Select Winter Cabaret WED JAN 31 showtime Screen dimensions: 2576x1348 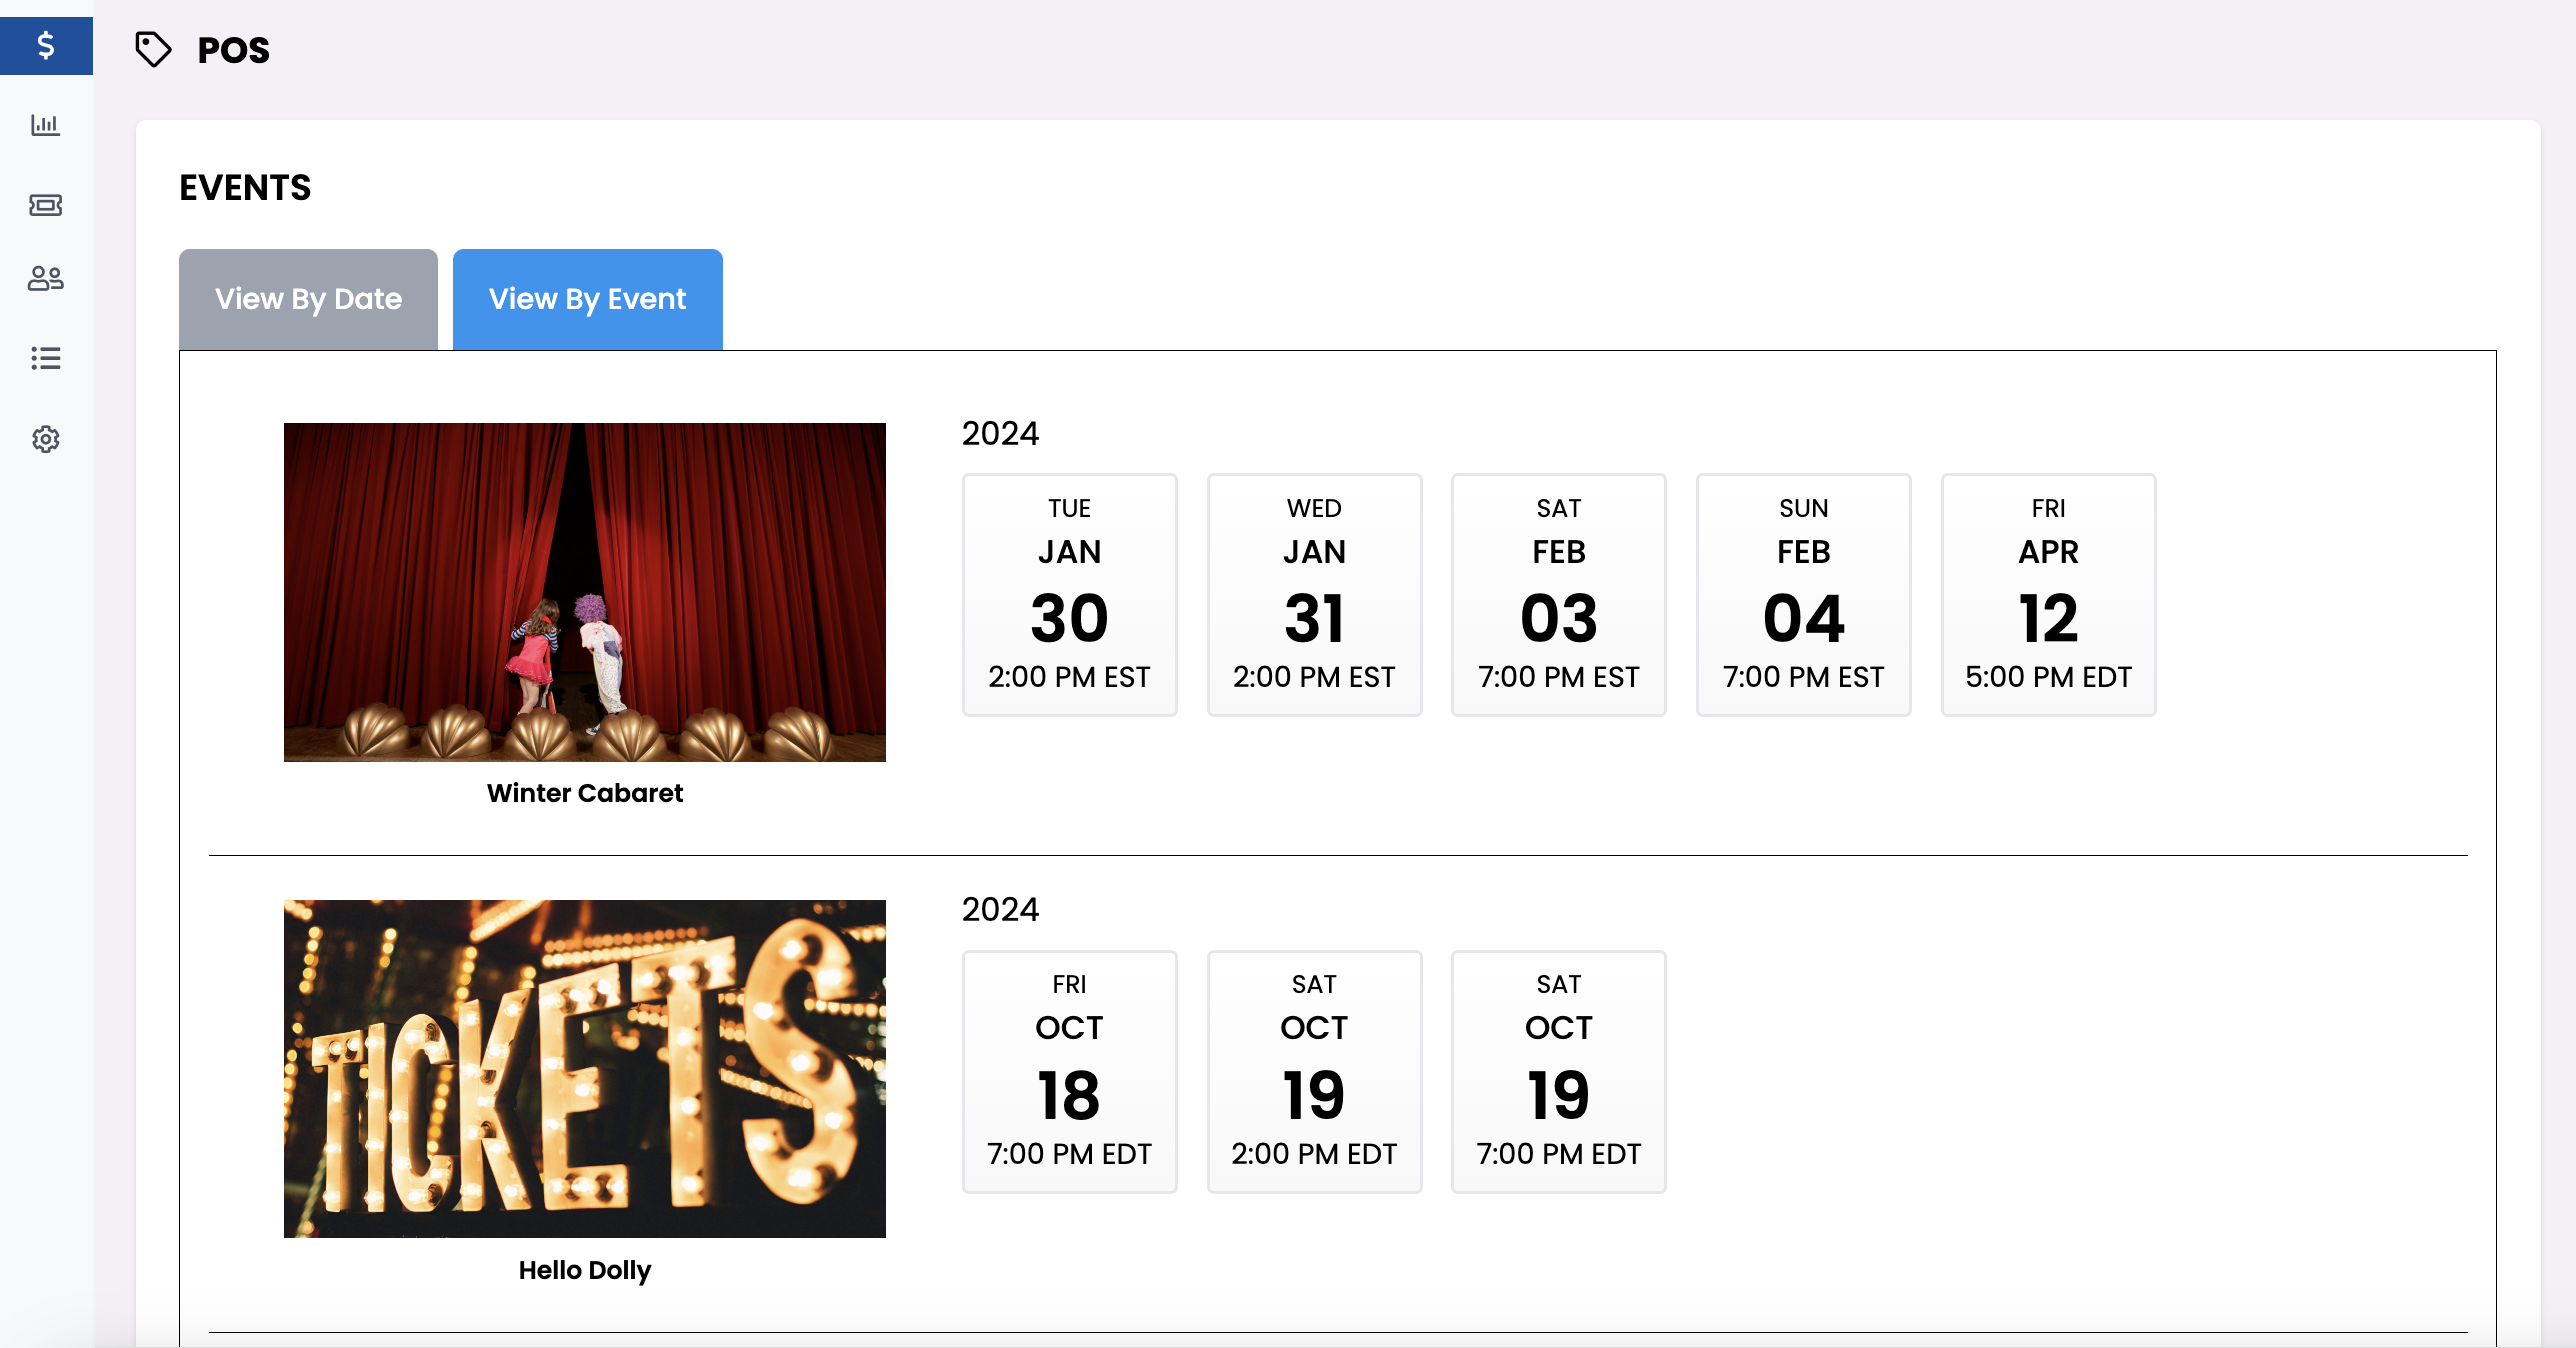coord(1314,595)
